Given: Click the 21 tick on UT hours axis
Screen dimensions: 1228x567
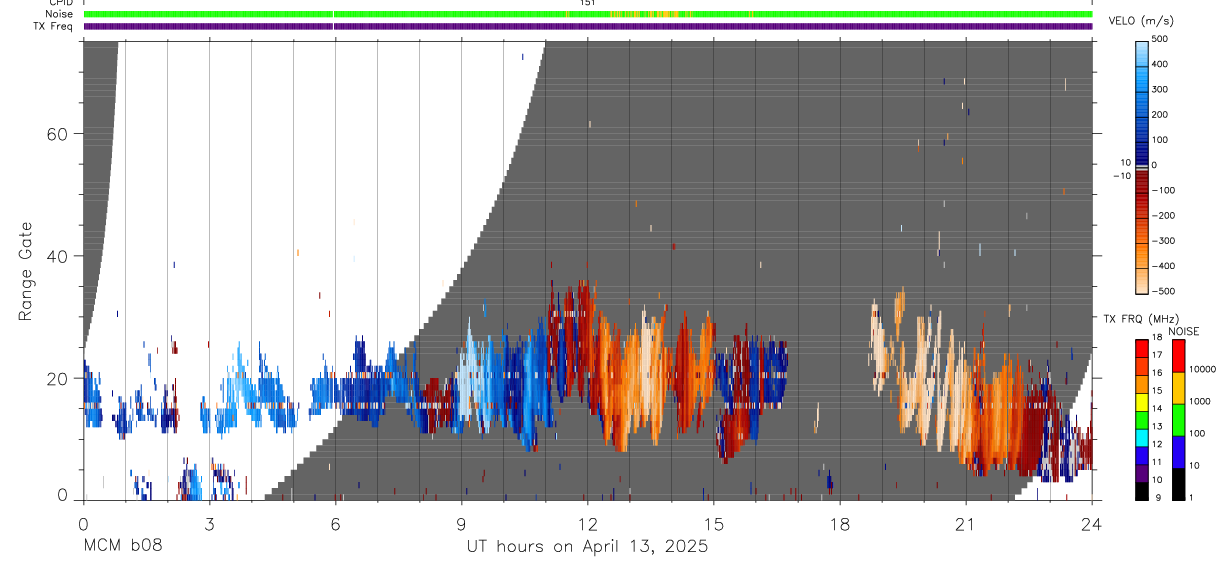Looking at the screenshot, I should click(965, 523).
